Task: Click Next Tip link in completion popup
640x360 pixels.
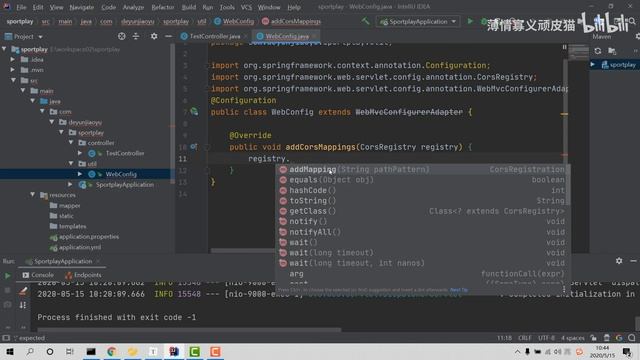Action: pos(459,290)
